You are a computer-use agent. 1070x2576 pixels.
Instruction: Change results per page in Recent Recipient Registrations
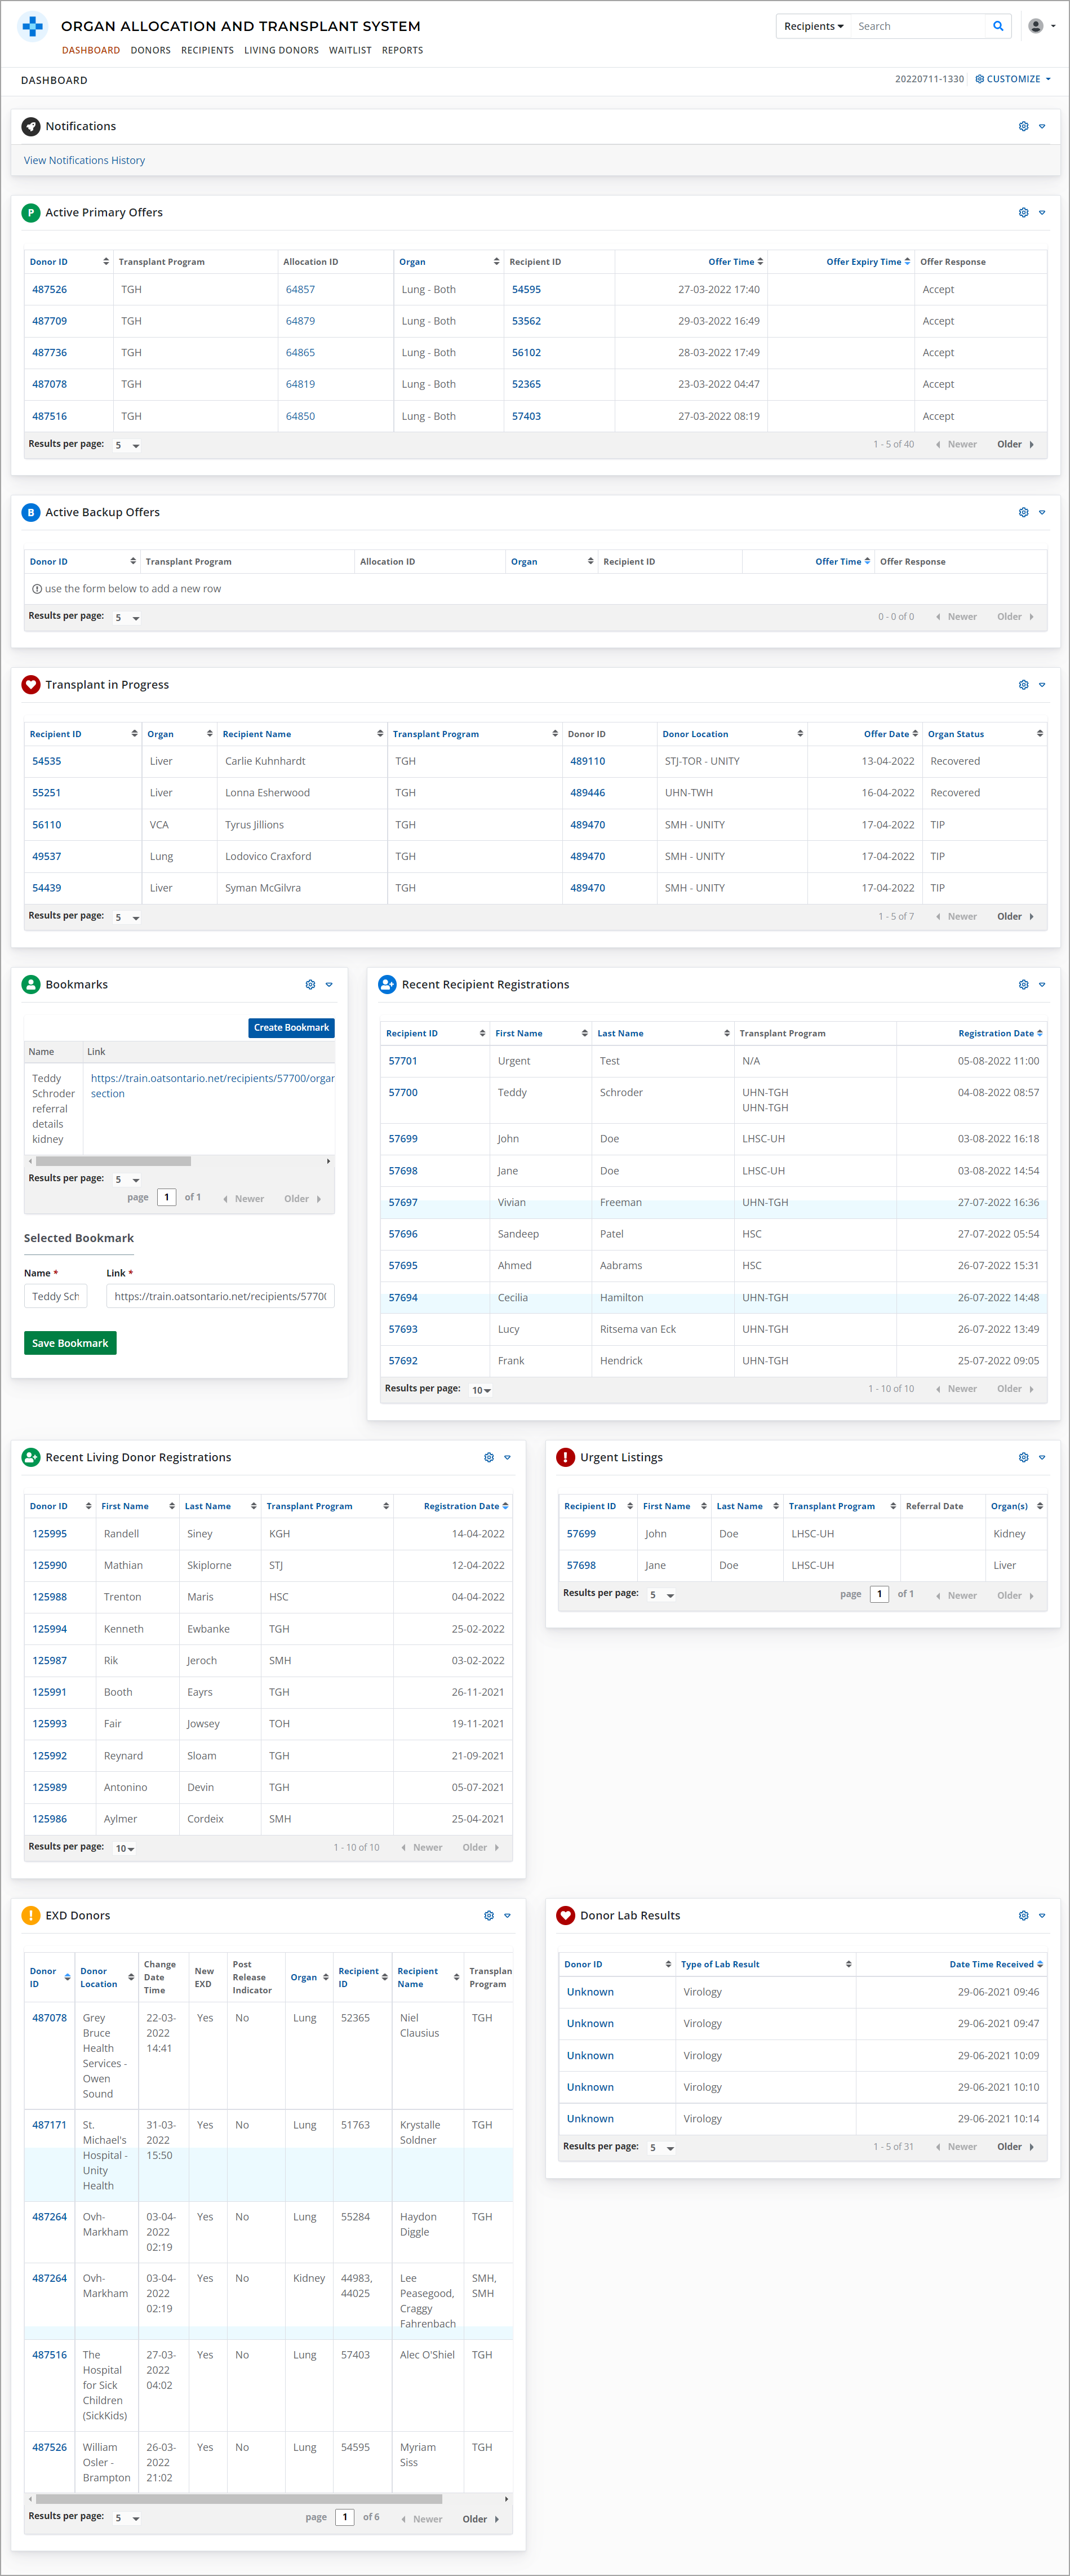click(481, 1390)
